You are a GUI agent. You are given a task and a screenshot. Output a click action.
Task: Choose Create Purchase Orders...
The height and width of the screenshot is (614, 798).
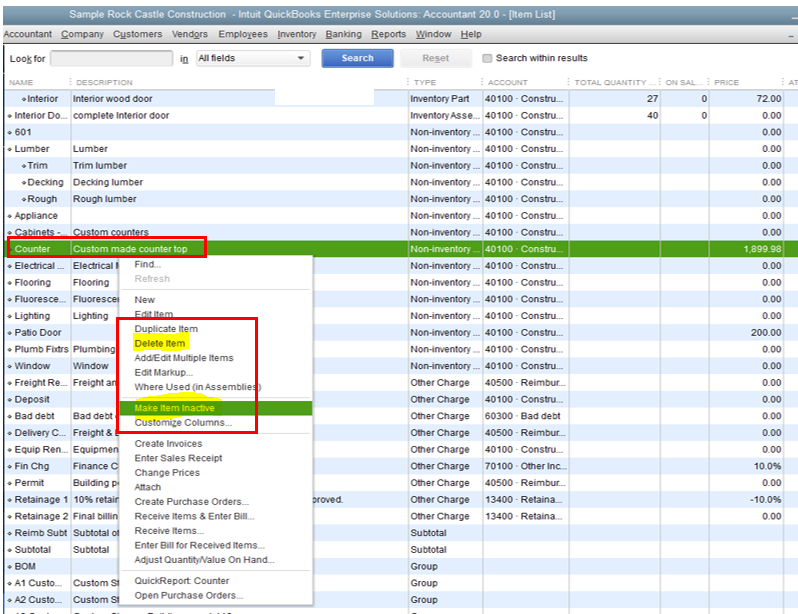tap(191, 502)
